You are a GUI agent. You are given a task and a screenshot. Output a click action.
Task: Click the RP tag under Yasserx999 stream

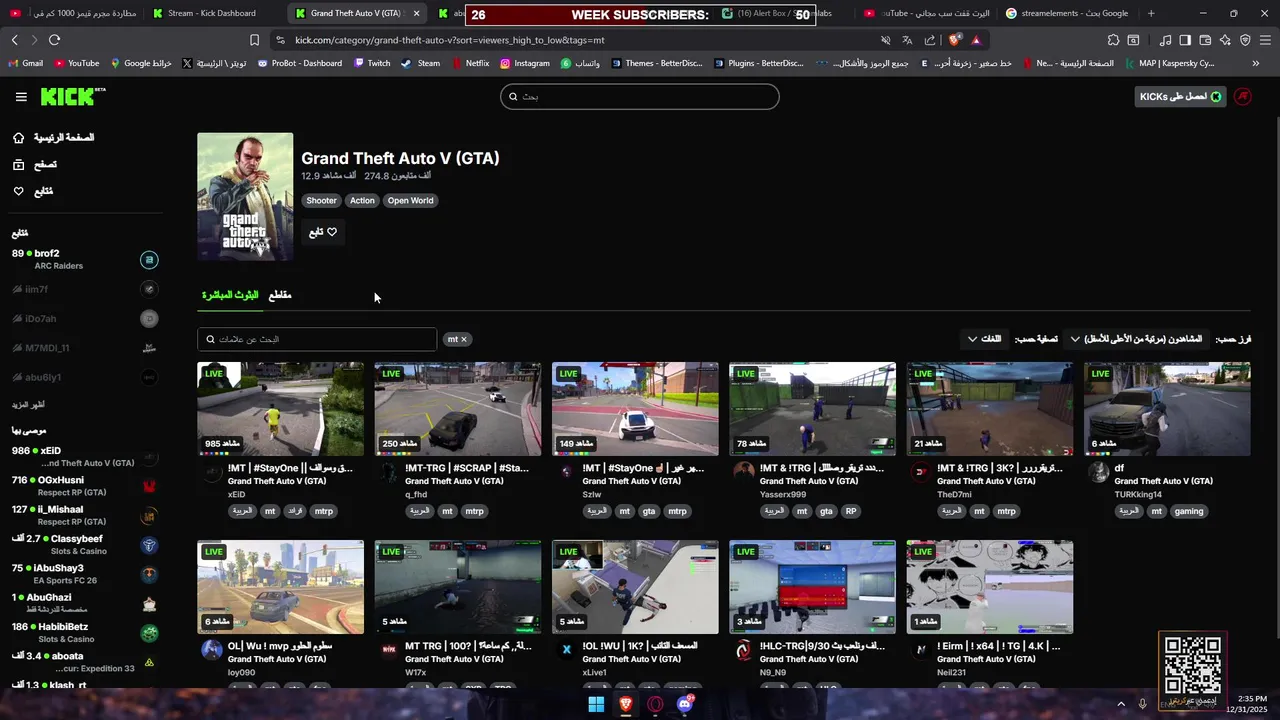click(x=850, y=511)
